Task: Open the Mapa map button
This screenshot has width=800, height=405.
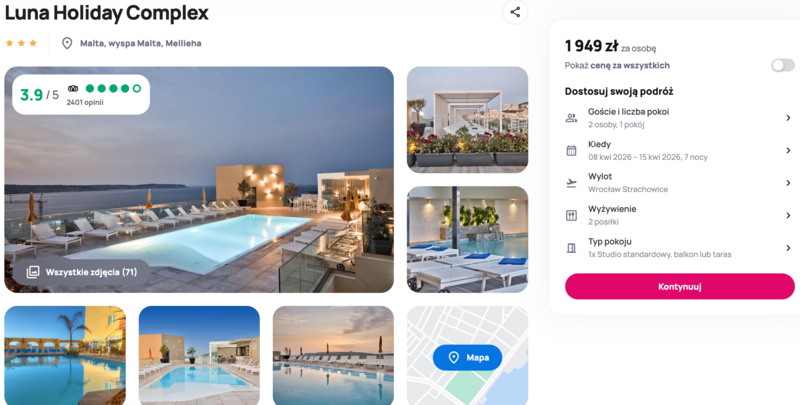Action: coord(467,358)
